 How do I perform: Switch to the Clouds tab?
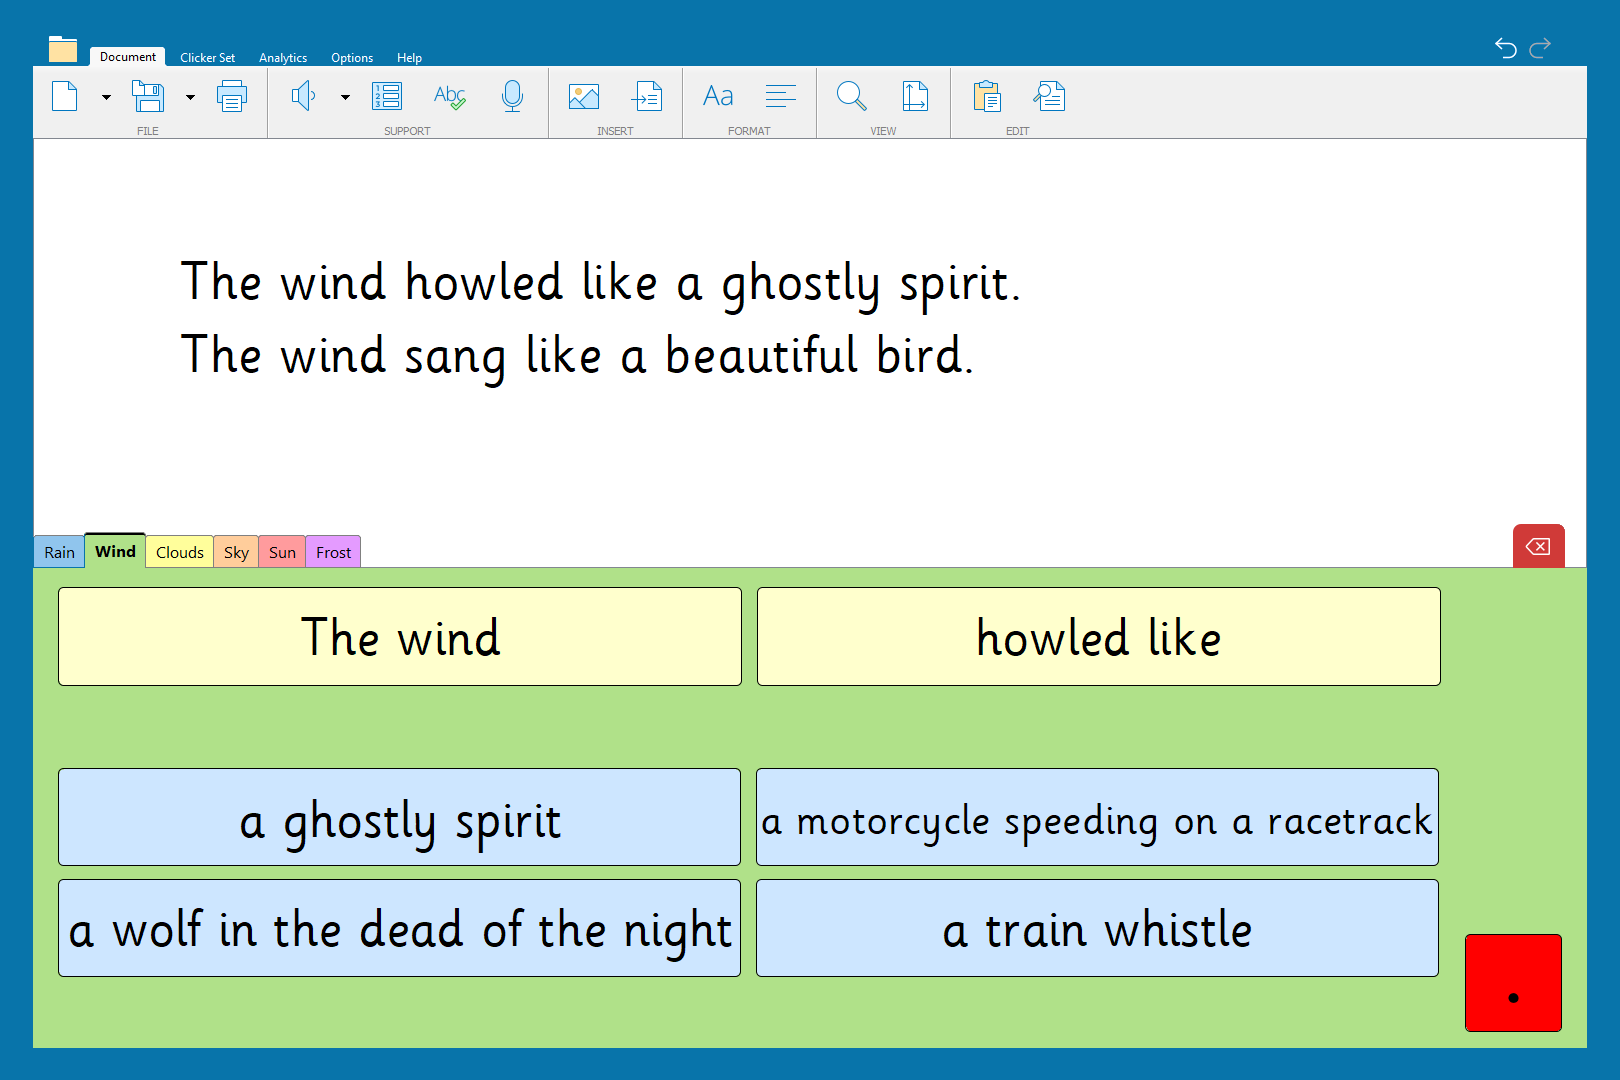point(179,552)
